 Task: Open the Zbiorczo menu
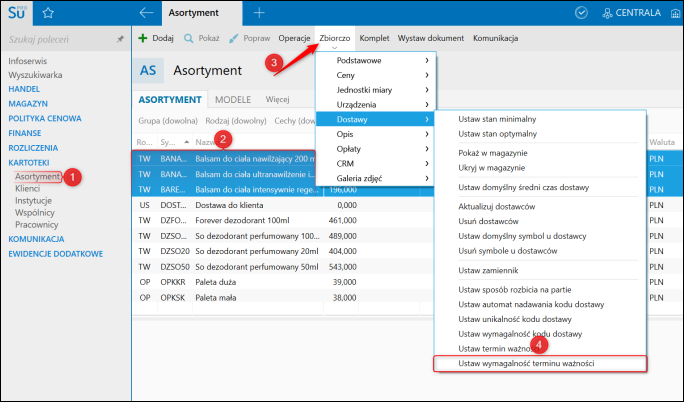pos(335,38)
